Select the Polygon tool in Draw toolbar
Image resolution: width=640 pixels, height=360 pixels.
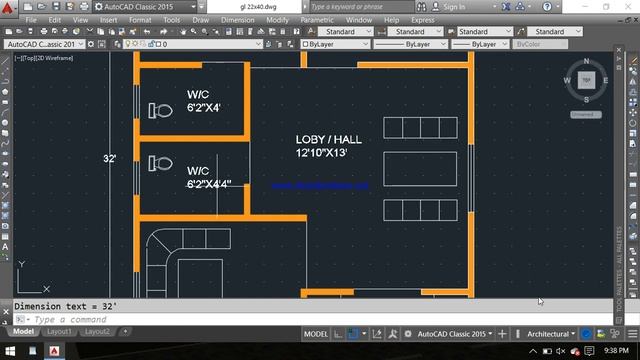(x=5, y=92)
